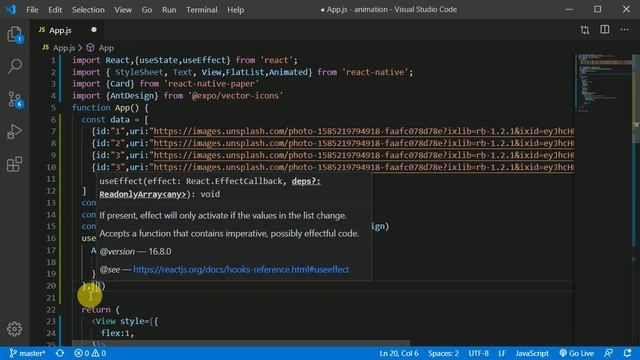Open the Selection menu
Screen dimensions: 640x360
click(88, 10)
